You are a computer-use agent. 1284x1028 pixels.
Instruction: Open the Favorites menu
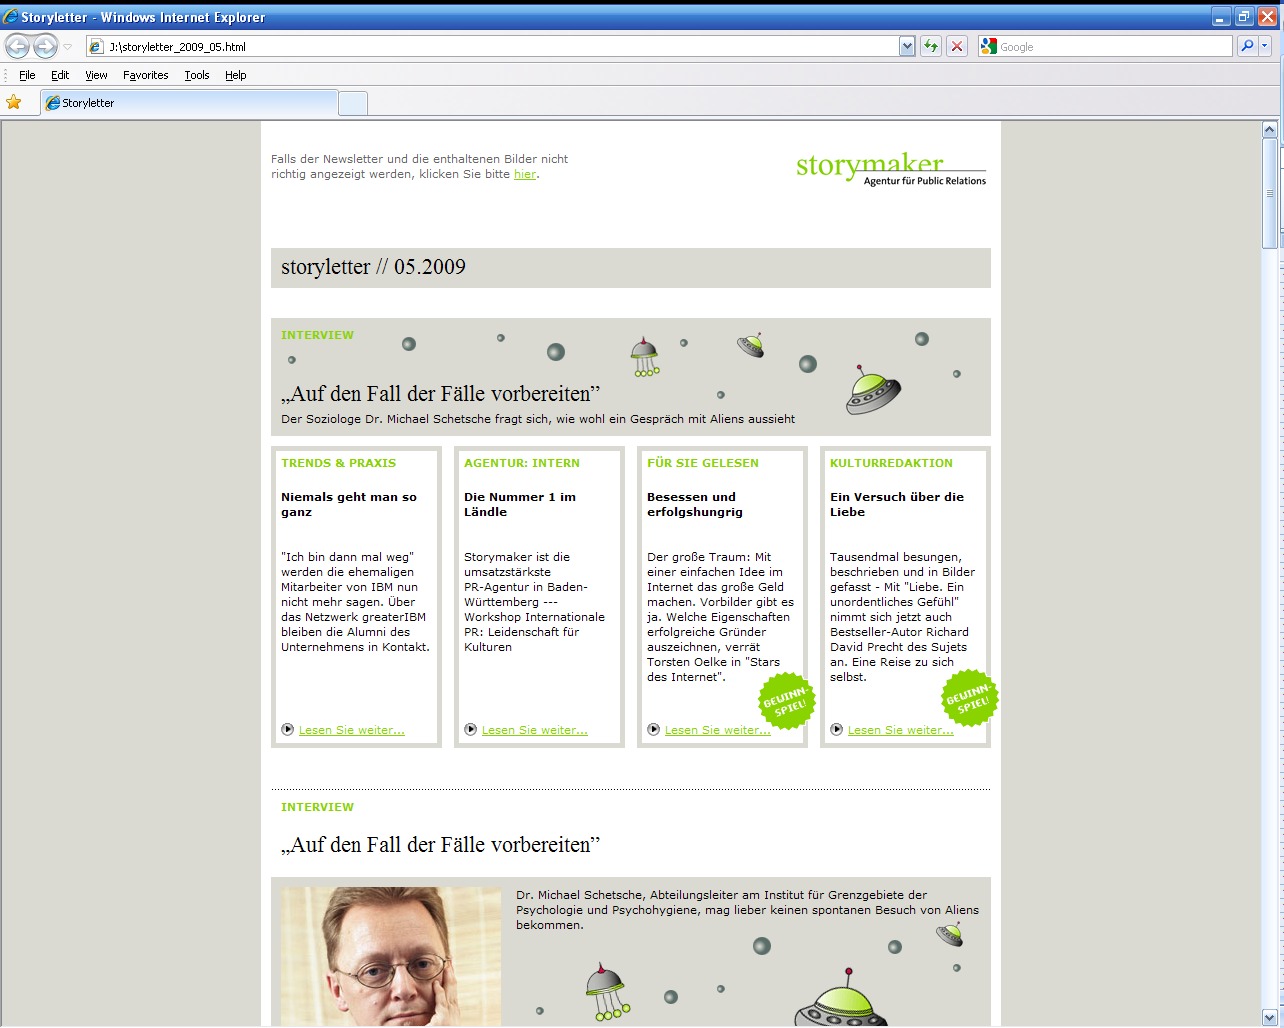point(145,75)
